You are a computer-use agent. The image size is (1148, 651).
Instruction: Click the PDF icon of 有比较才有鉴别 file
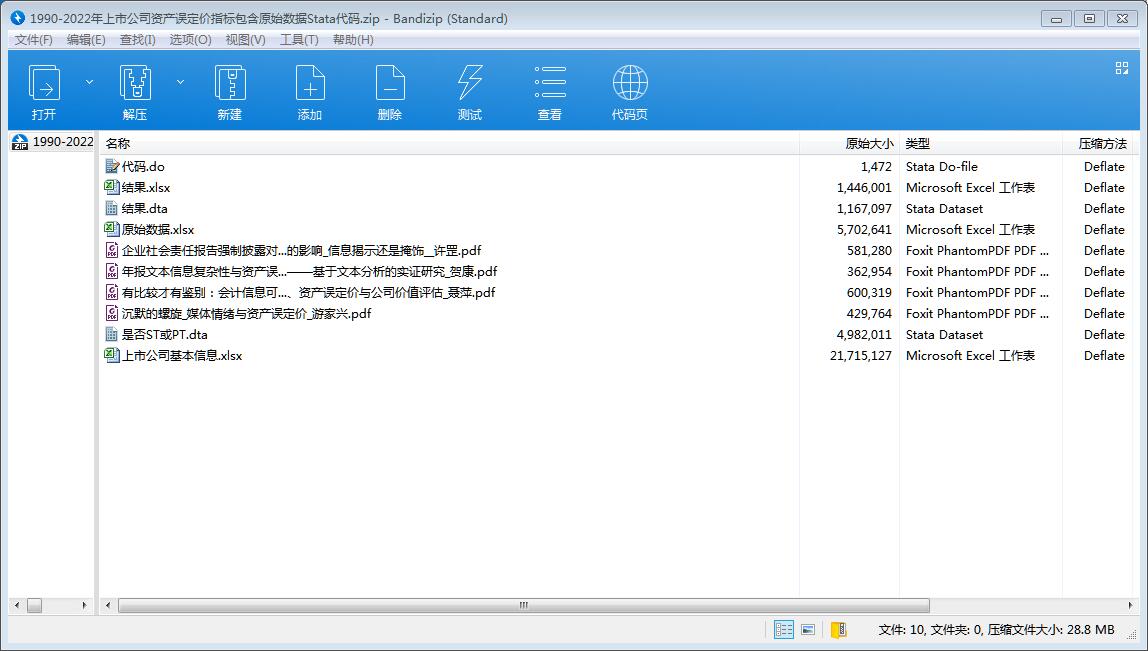pos(112,292)
